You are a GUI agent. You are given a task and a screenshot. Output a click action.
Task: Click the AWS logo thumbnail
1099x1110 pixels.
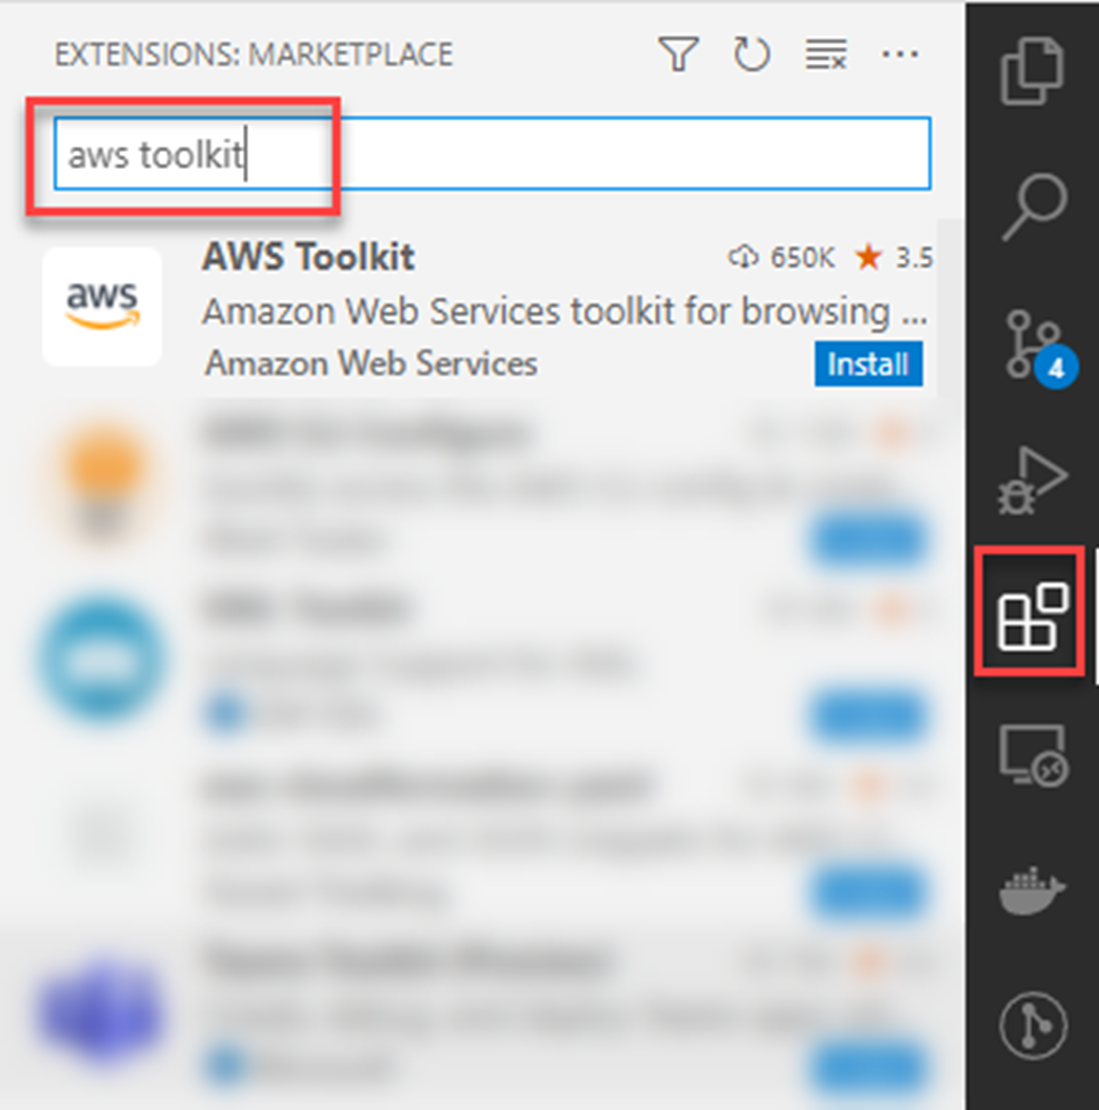(102, 307)
